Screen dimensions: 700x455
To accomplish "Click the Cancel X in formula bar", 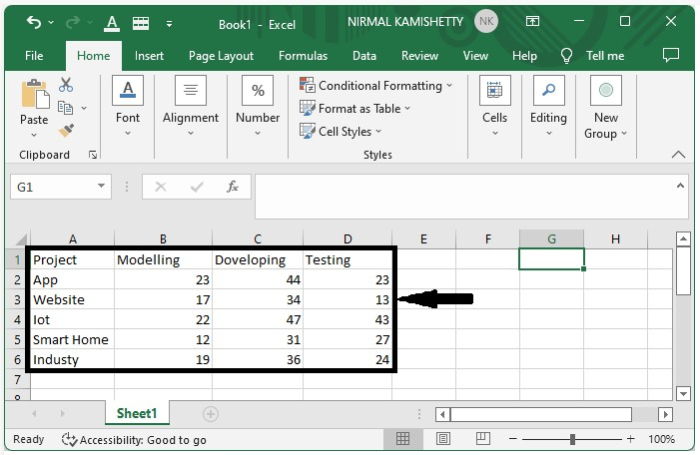I will [161, 187].
